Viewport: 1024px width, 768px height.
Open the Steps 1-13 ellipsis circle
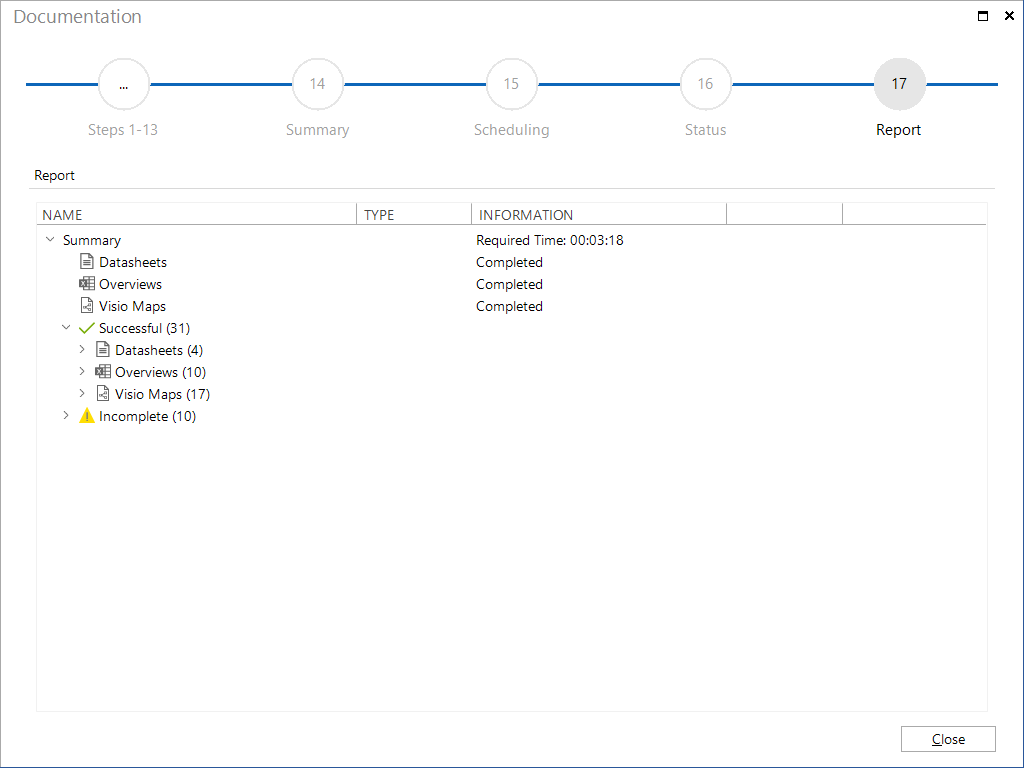click(x=123, y=84)
